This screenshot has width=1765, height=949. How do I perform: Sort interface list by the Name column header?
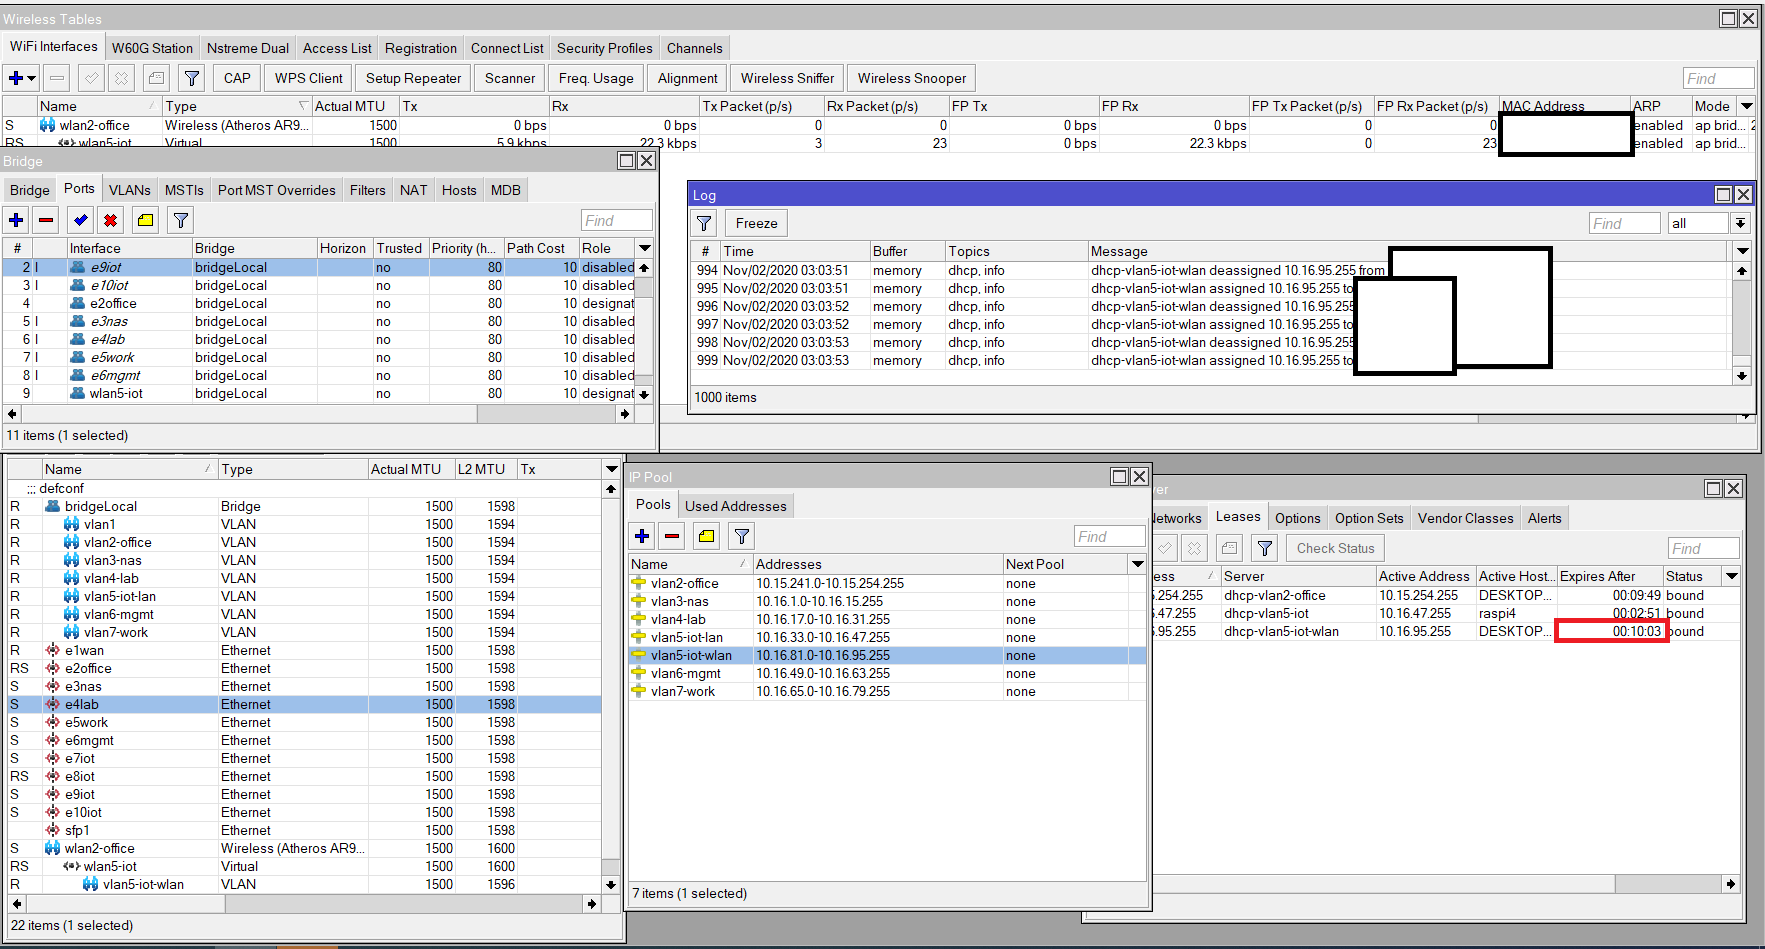point(129,469)
